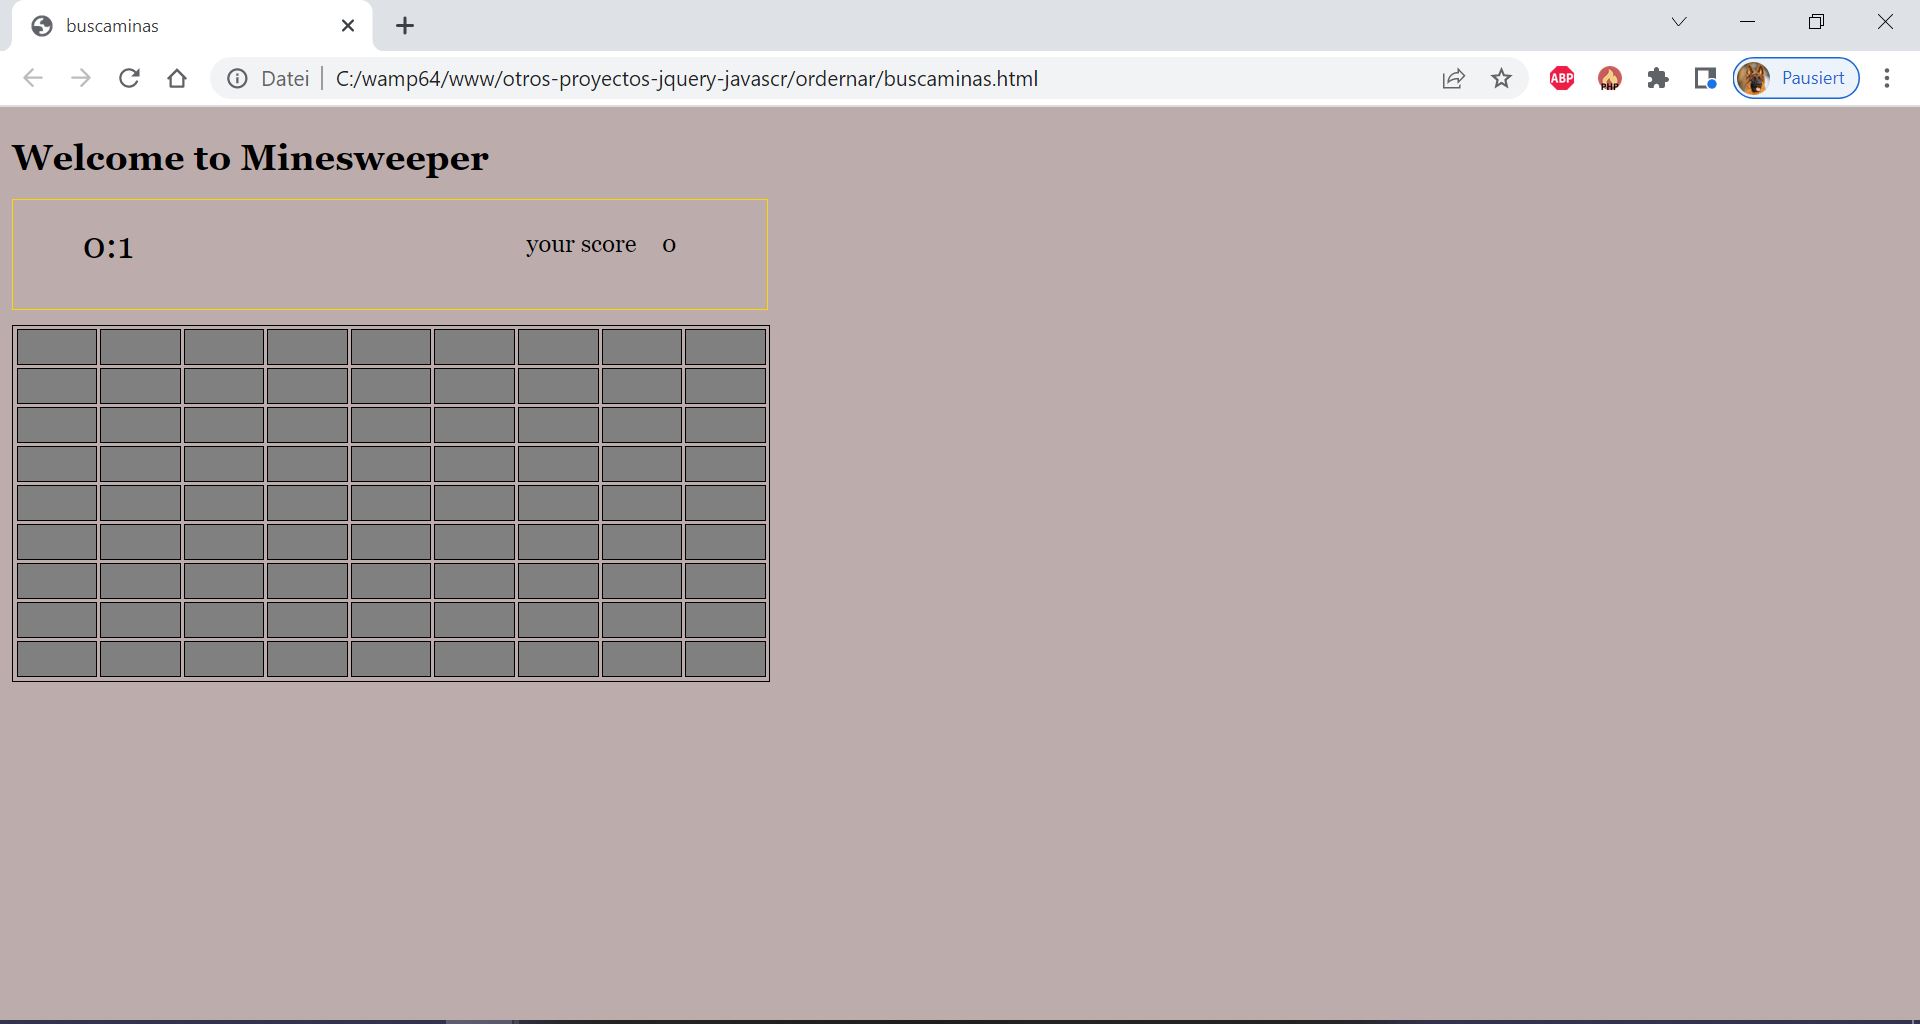
Task: Open the Chrome three-dot menu
Action: (x=1886, y=78)
